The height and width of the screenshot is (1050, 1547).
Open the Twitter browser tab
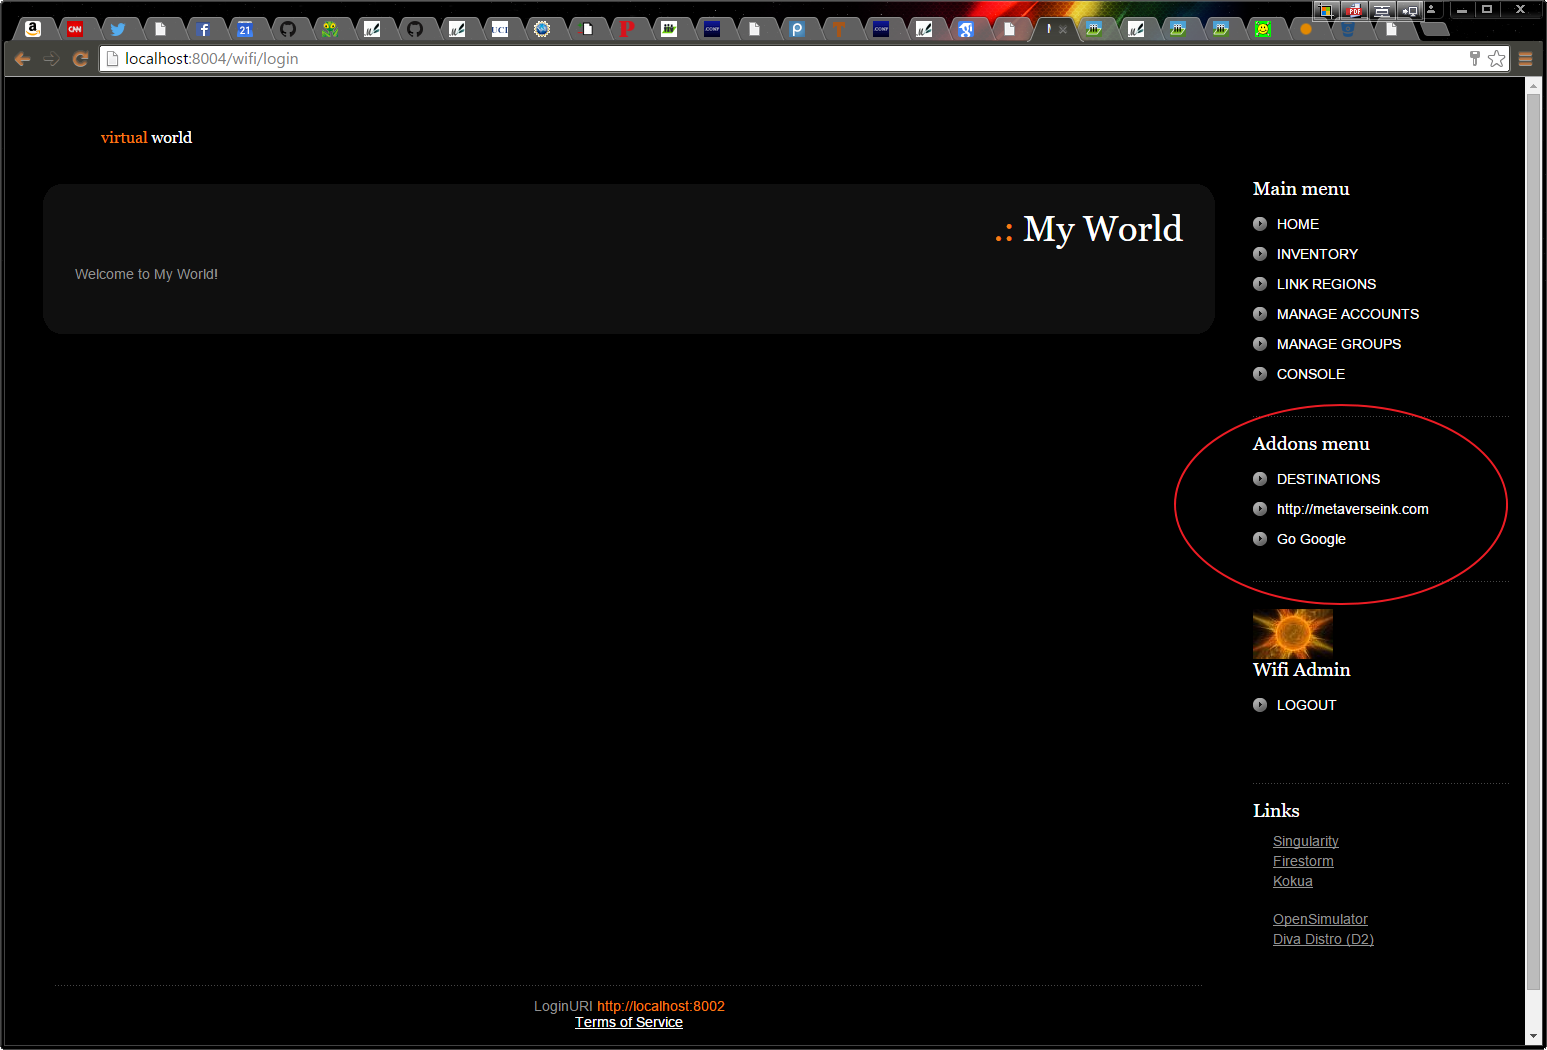tap(118, 29)
